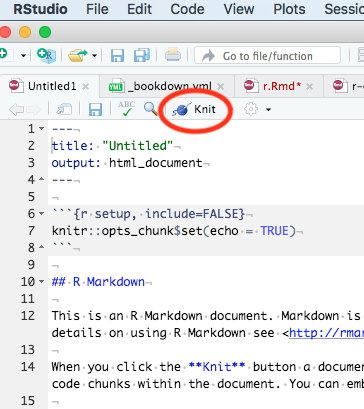The image size is (364, 409).
Task: Close the r.Rmd tab
Action: coord(309,87)
